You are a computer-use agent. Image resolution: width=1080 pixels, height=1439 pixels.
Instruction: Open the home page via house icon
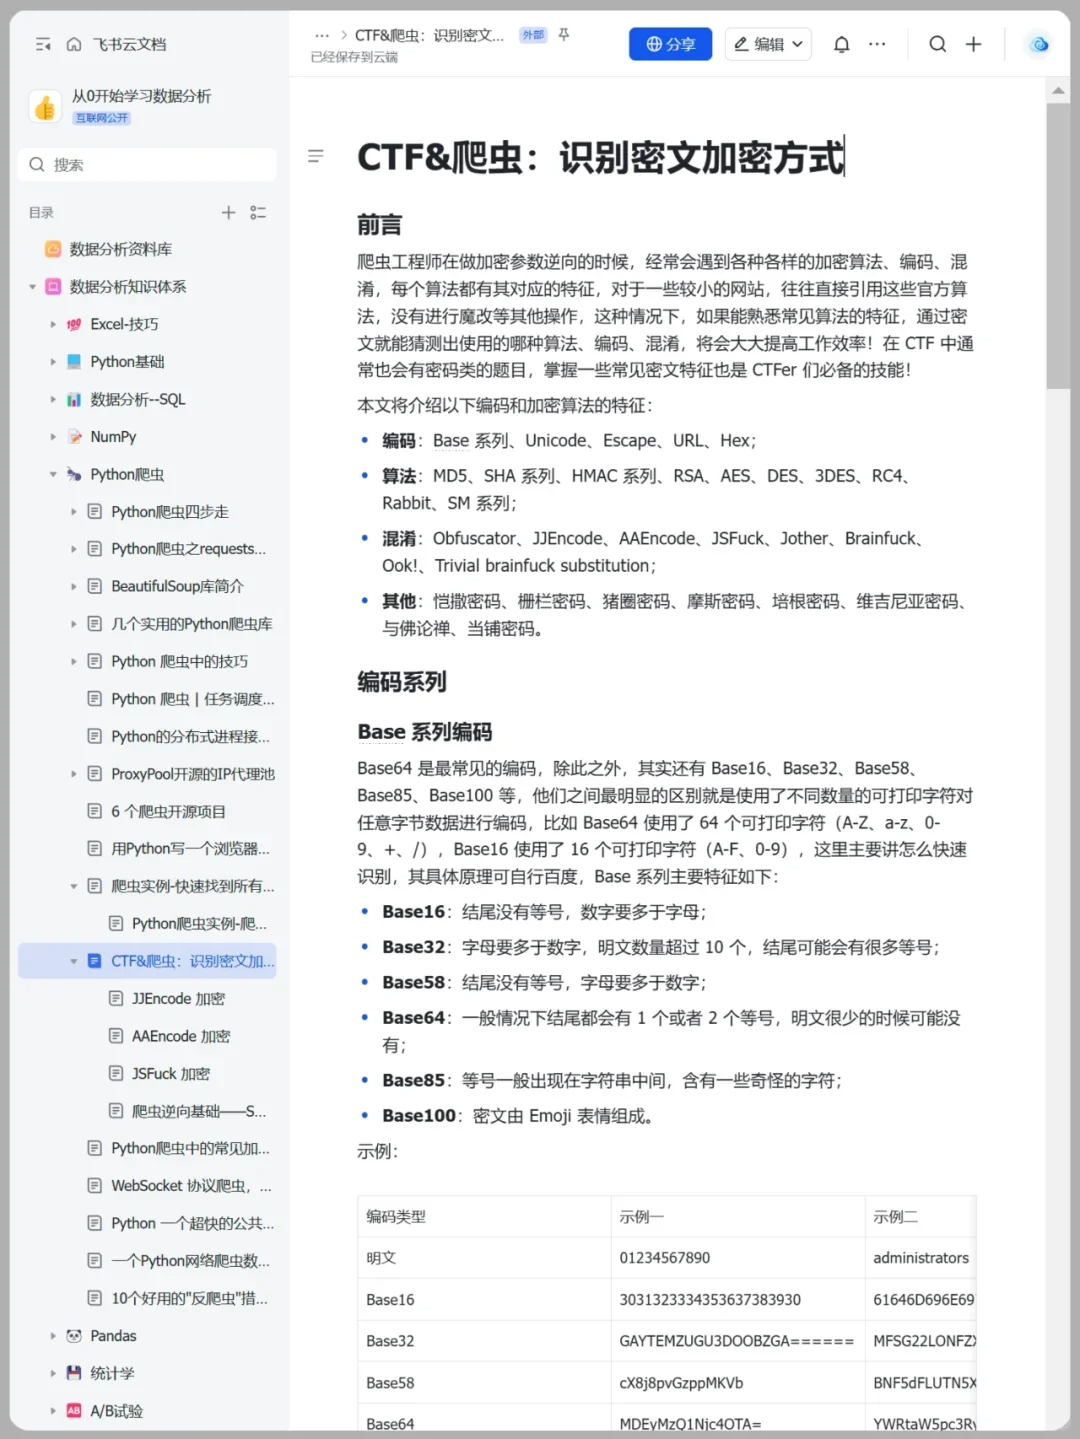[74, 44]
